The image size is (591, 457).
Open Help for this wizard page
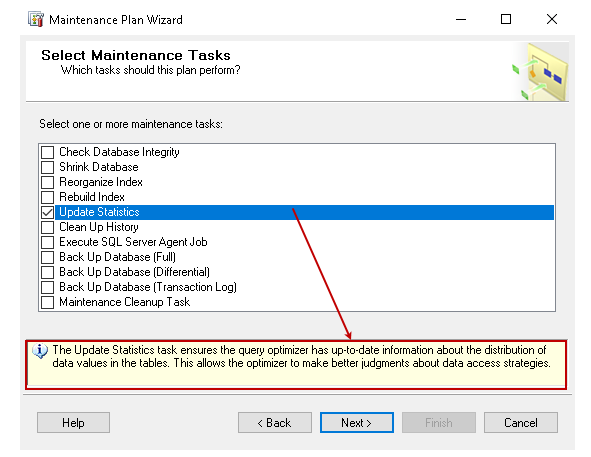(x=73, y=423)
